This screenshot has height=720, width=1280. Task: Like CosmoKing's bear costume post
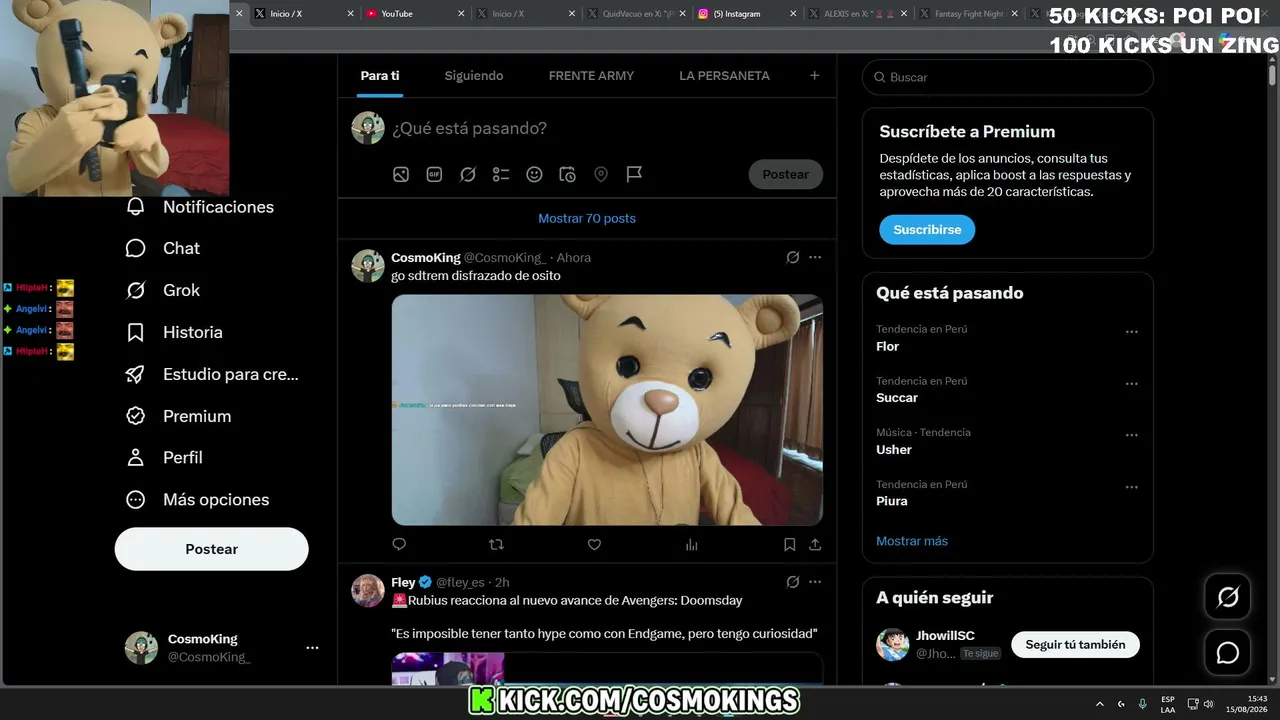[x=594, y=544]
